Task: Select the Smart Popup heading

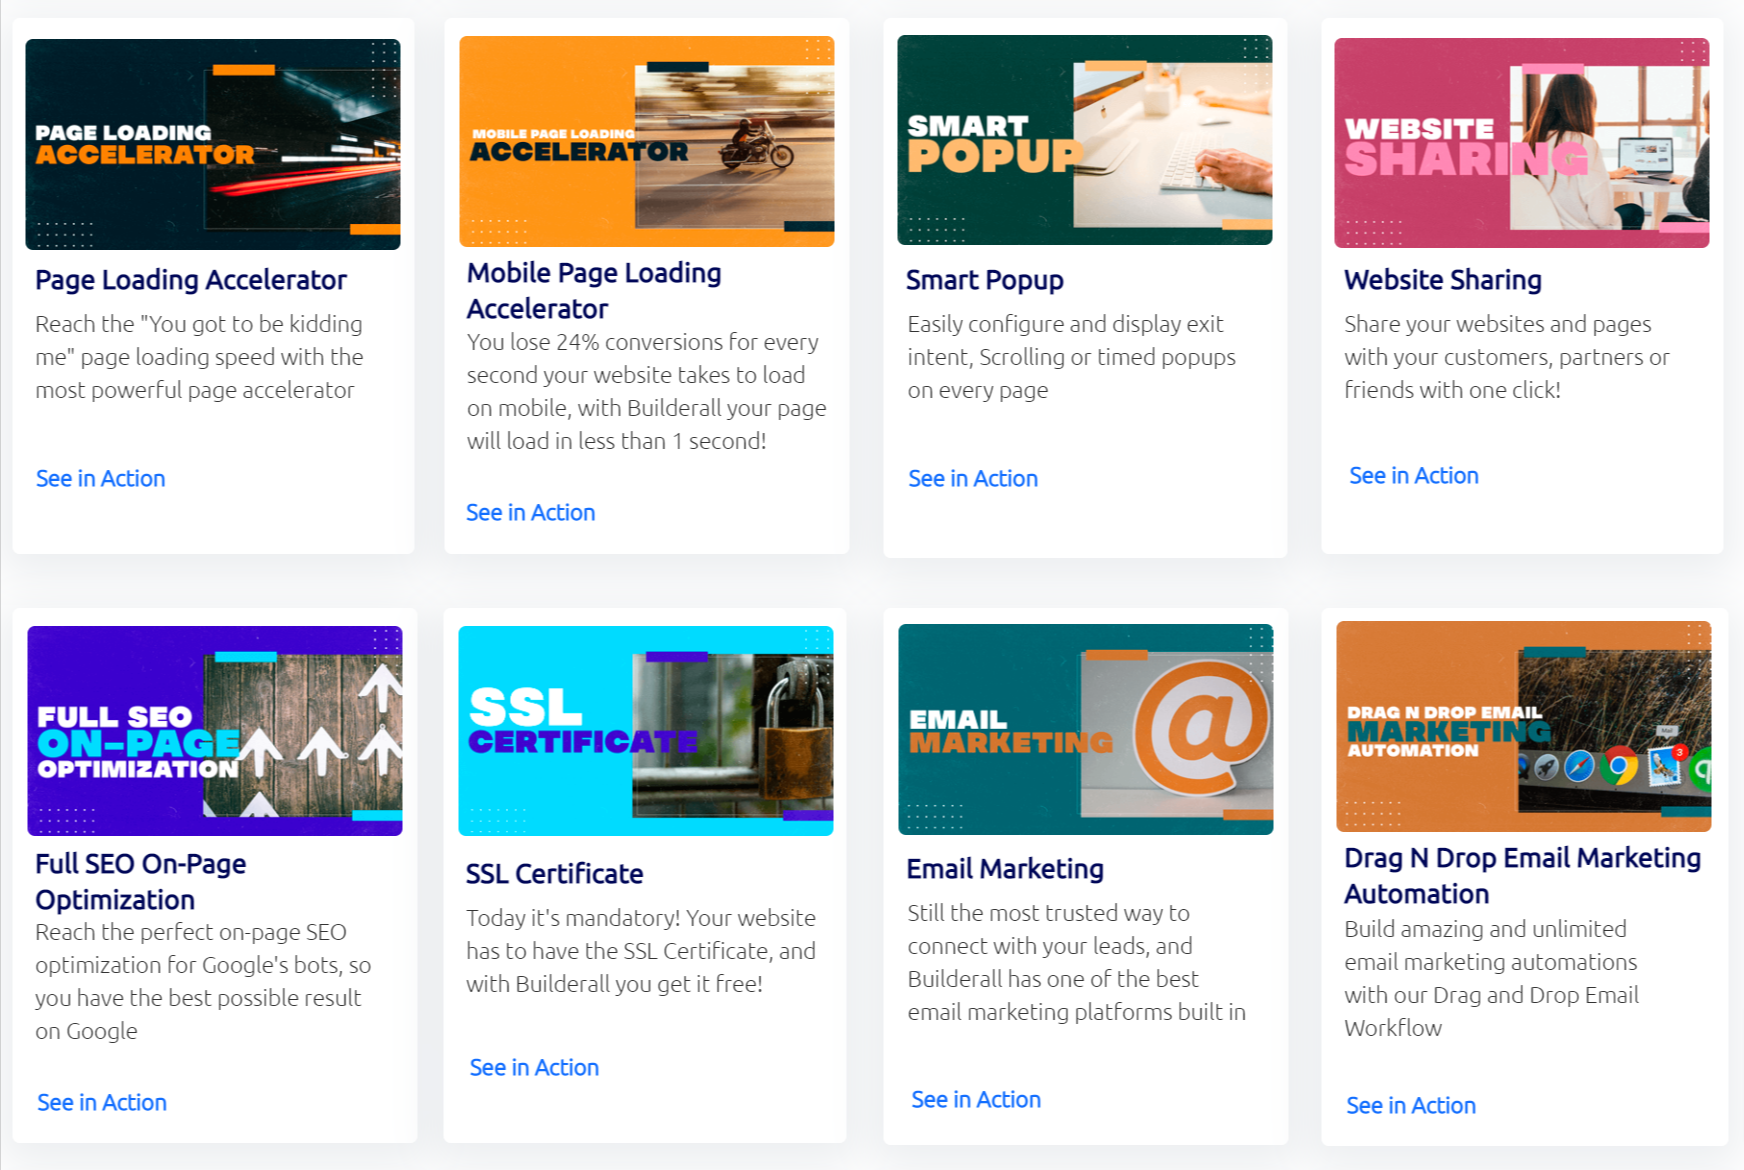Action: (985, 280)
